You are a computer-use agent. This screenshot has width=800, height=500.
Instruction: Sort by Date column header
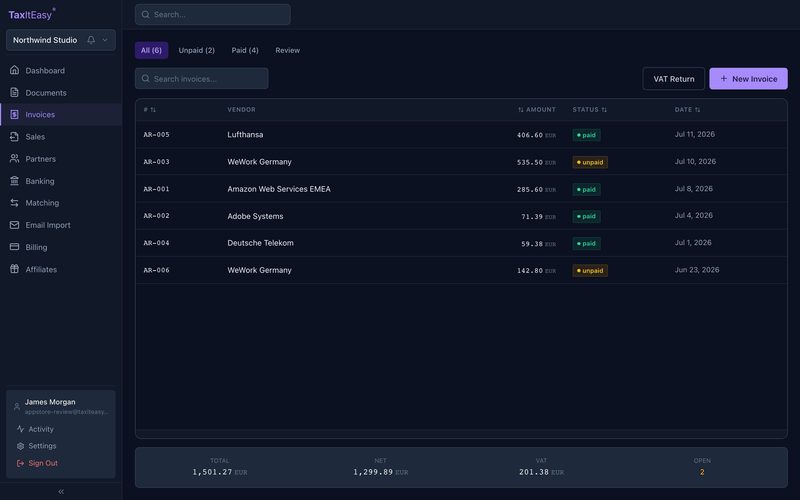(x=687, y=110)
